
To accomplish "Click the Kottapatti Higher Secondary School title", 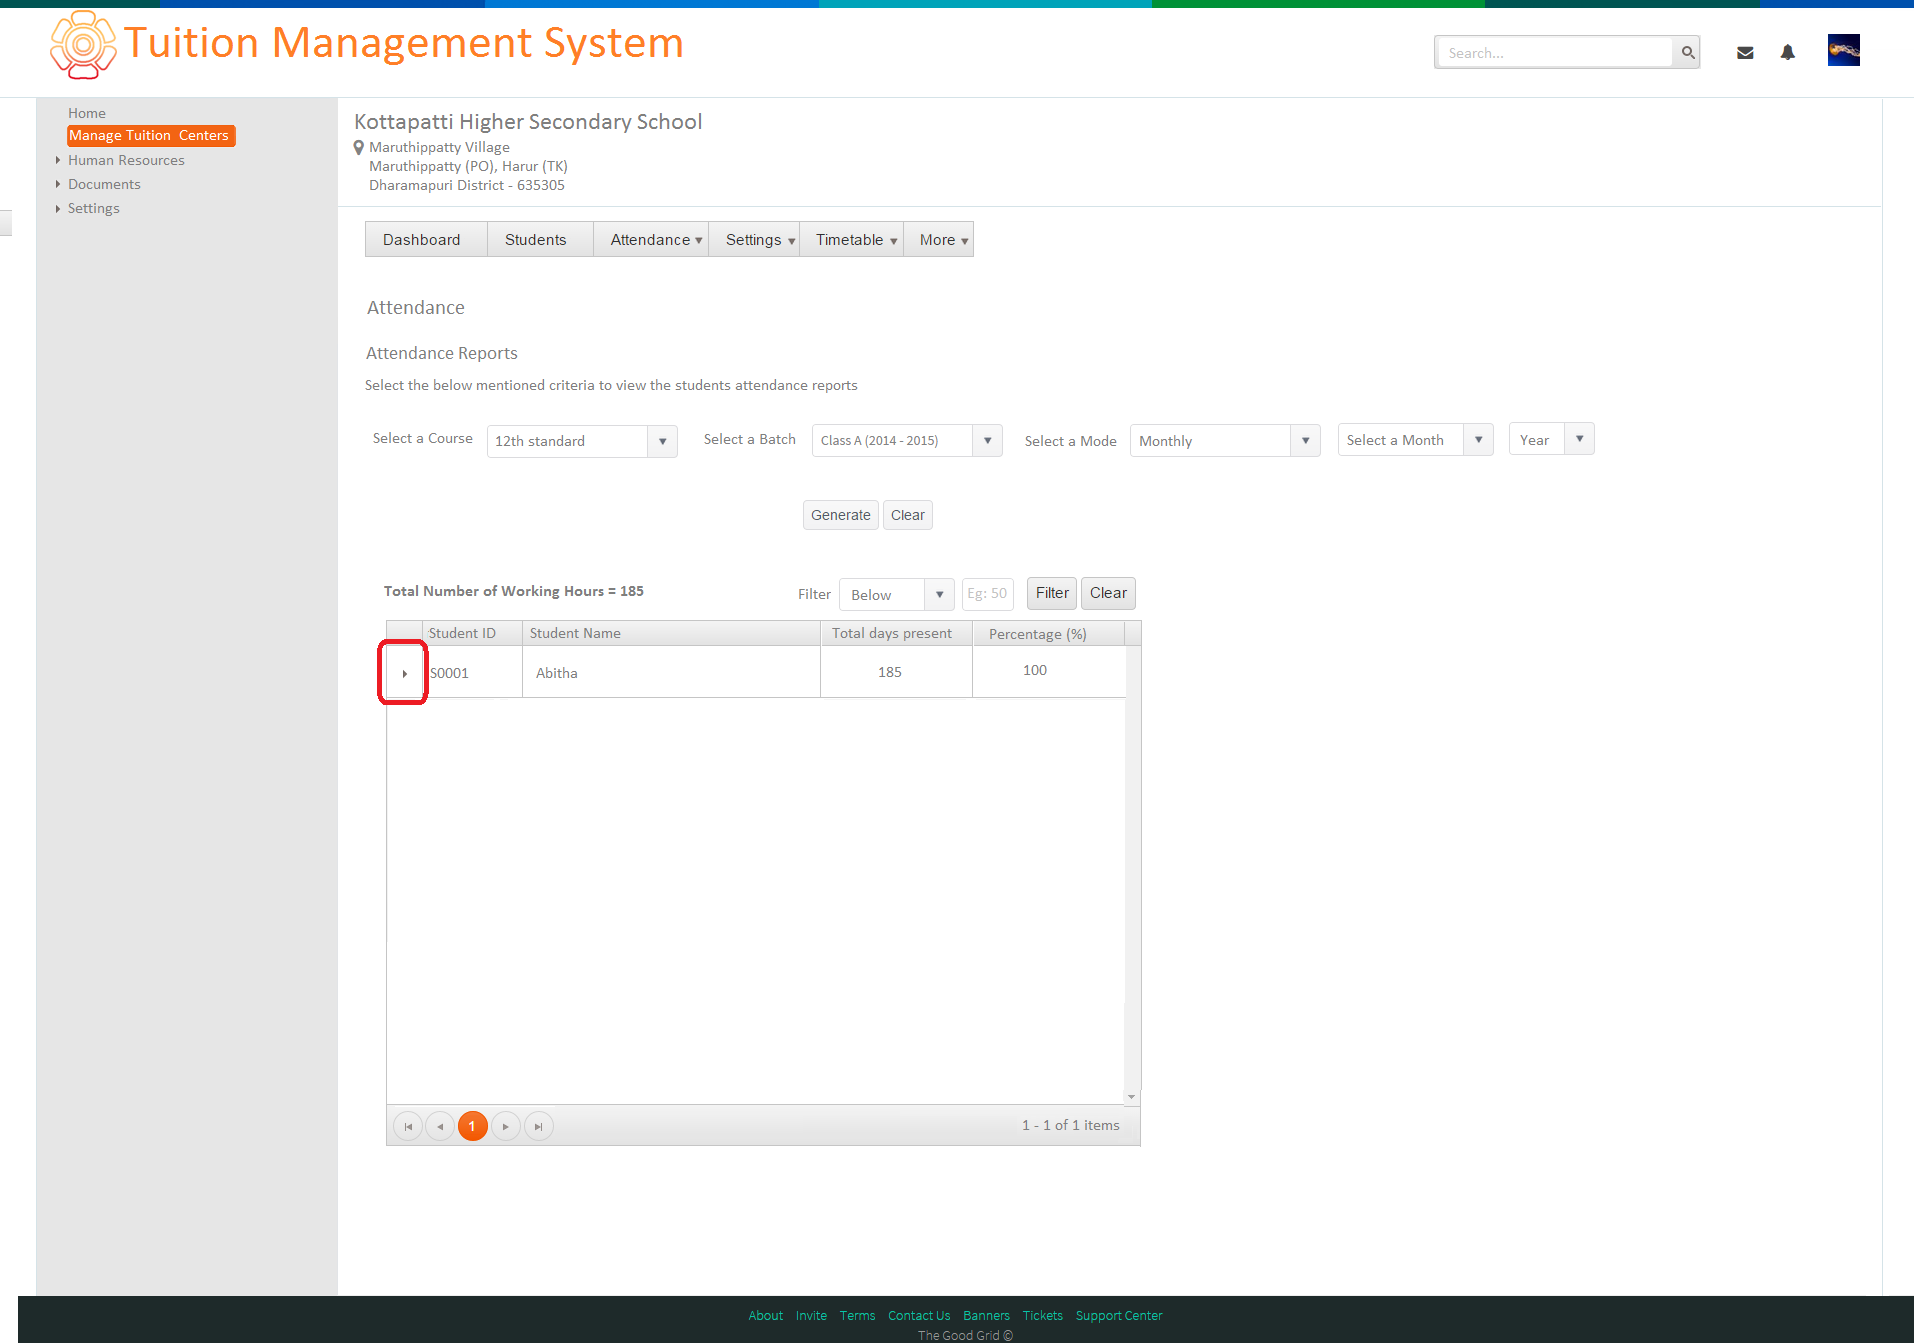I will (528, 122).
